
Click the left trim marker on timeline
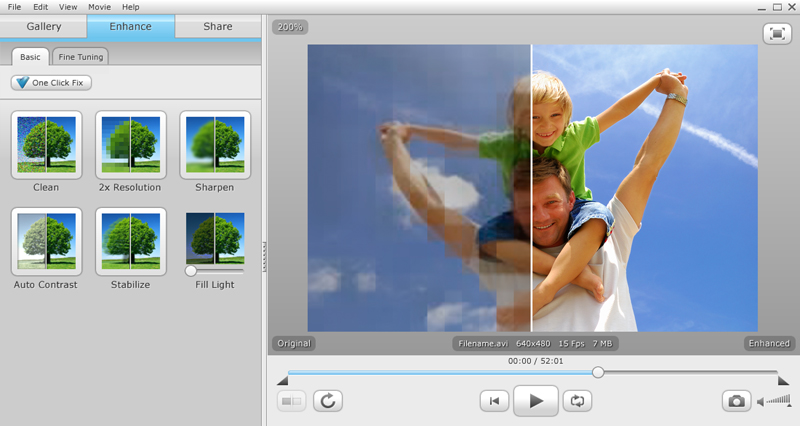tap(283, 380)
